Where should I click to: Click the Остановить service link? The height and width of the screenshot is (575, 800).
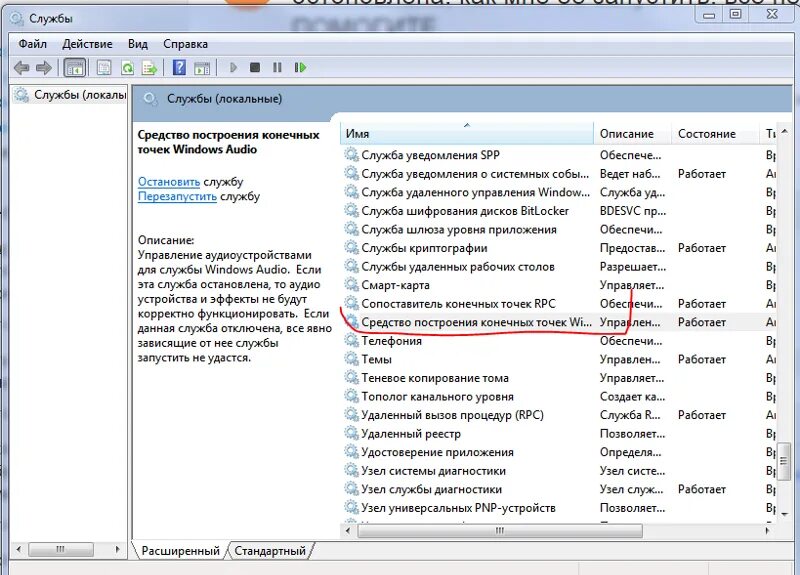[x=169, y=182]
